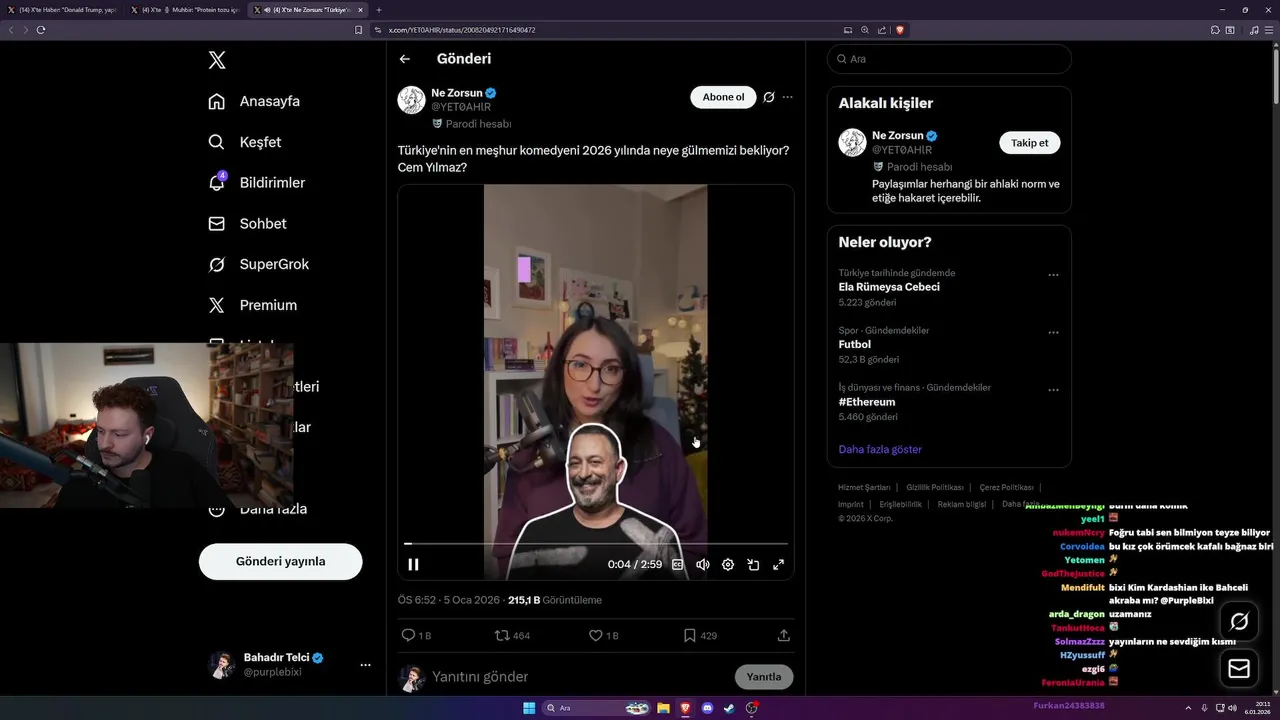Open options for Ela Rümeysa Cebeci trend
1280x720 pixels.
[x=1053, y=275]
